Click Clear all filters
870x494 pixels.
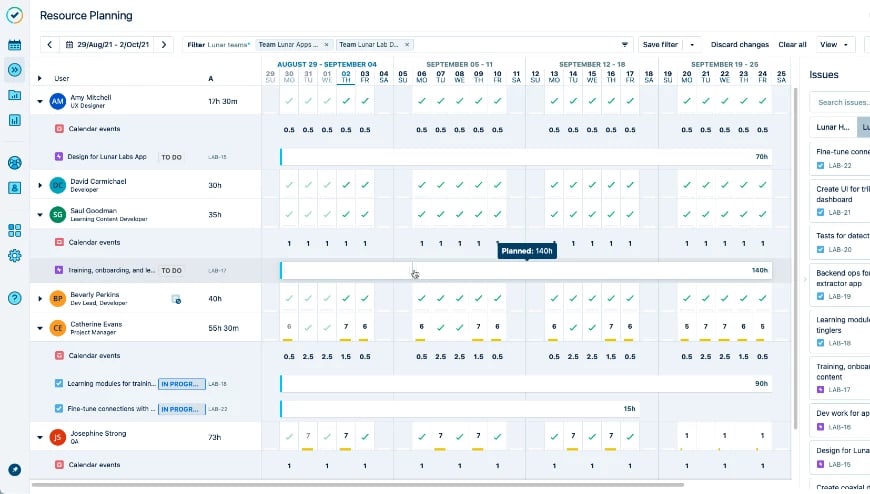792,44
